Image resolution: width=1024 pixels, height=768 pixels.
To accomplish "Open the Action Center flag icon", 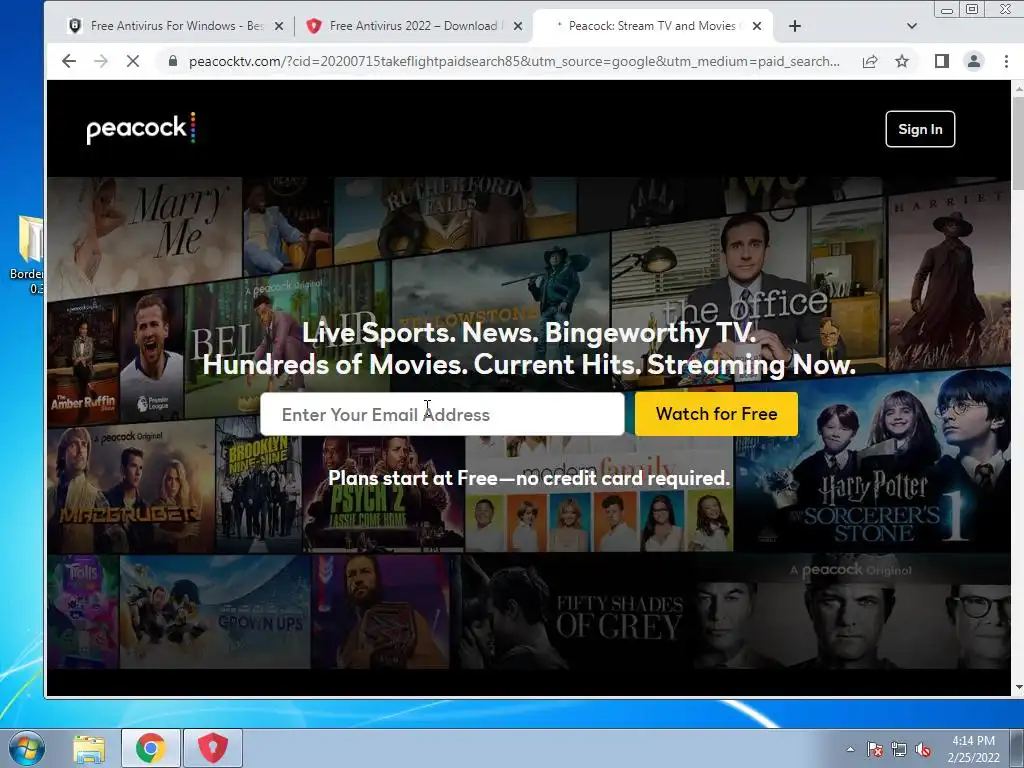I will click(874, 749).
